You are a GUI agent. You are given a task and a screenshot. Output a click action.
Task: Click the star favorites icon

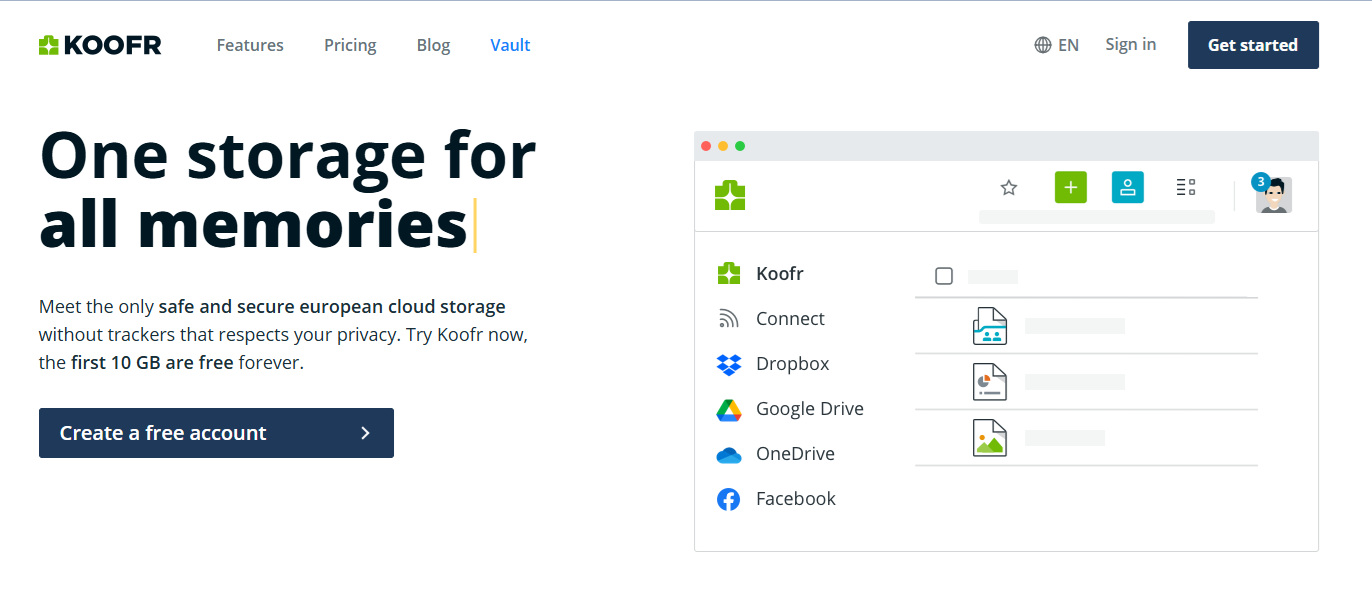[x=1009, y=187]
